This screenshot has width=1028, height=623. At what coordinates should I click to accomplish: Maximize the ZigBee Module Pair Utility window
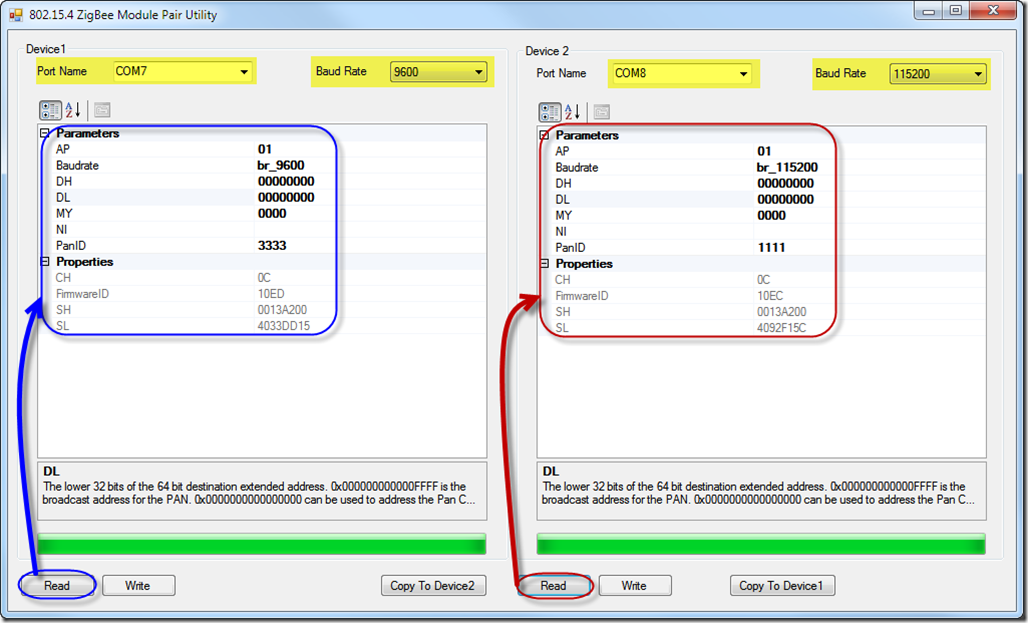[x=956, y=10]
